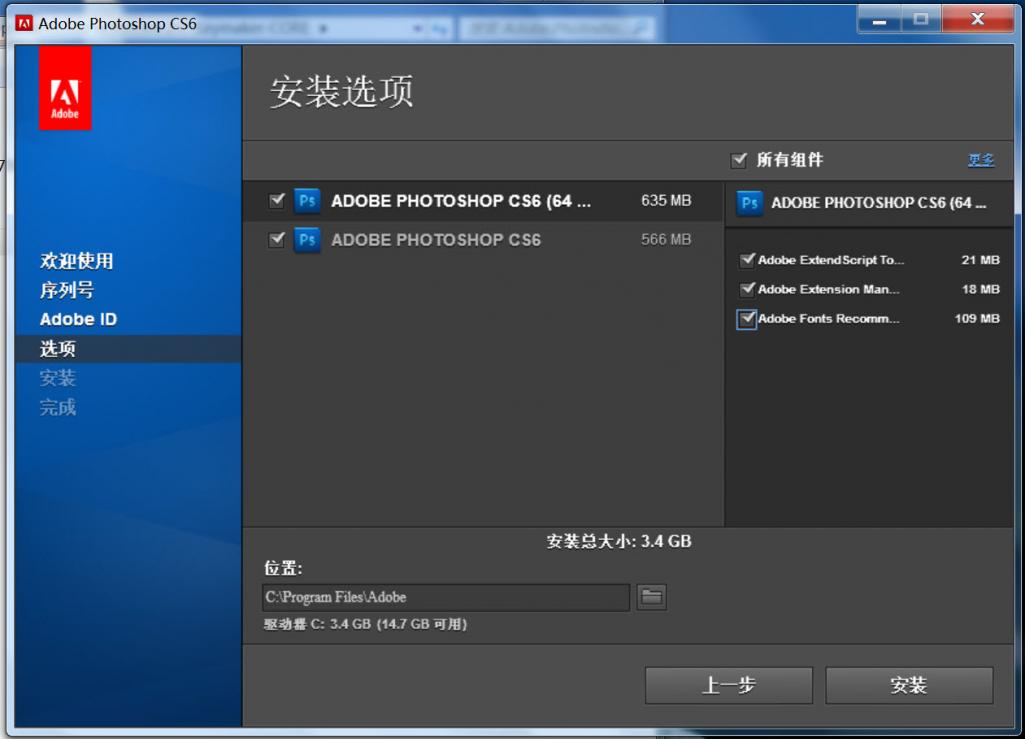Image resolution: width=1025 pixels, height=739 pixels.
Task: Select the 选项 step in sidebar
Action: pyautogui.click(x=58, y=349)
